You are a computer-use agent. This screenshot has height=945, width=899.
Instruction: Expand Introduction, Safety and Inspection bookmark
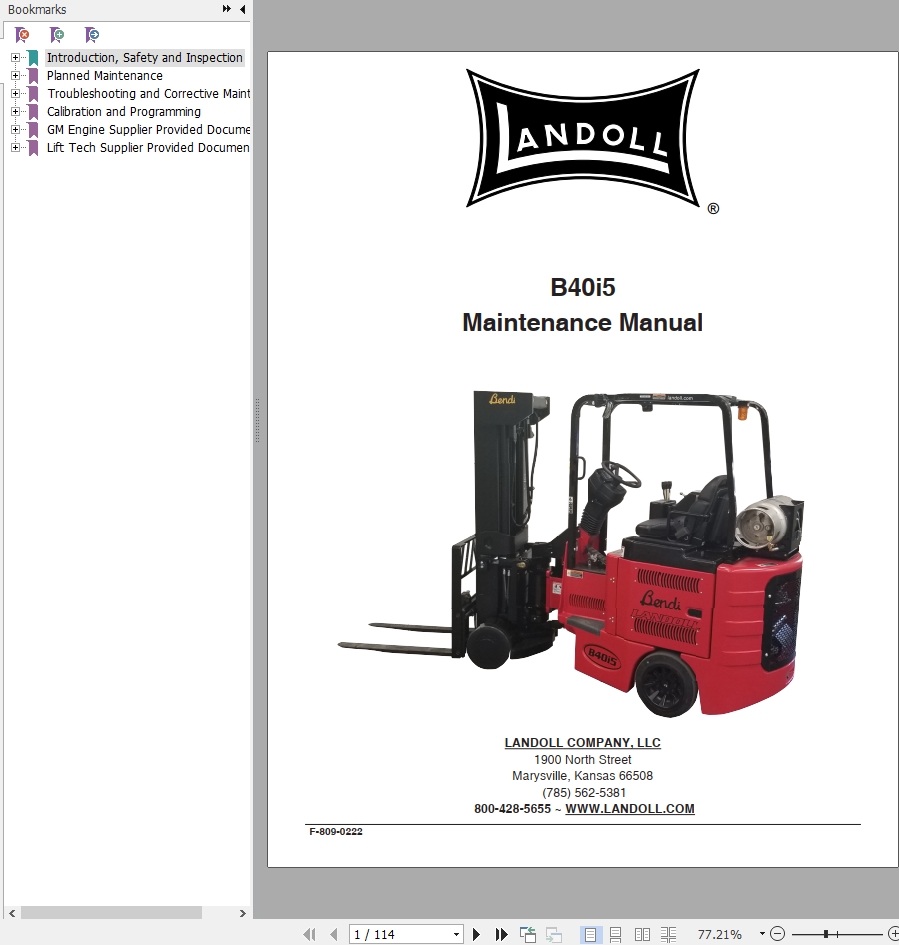15,58
